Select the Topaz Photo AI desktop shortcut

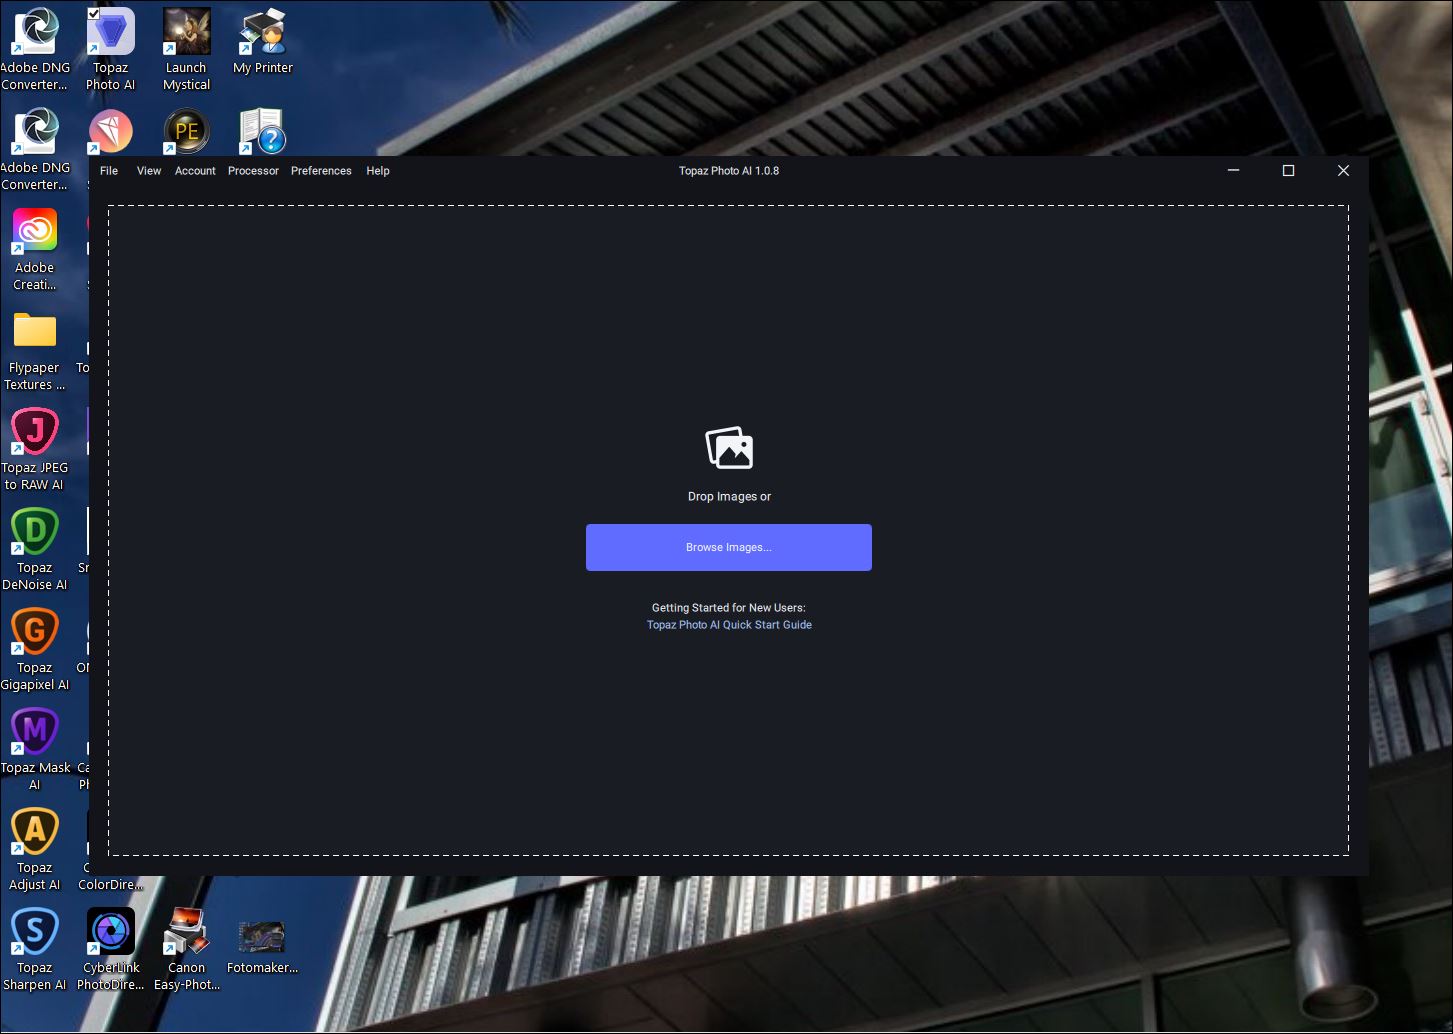[x=111, y=34]
